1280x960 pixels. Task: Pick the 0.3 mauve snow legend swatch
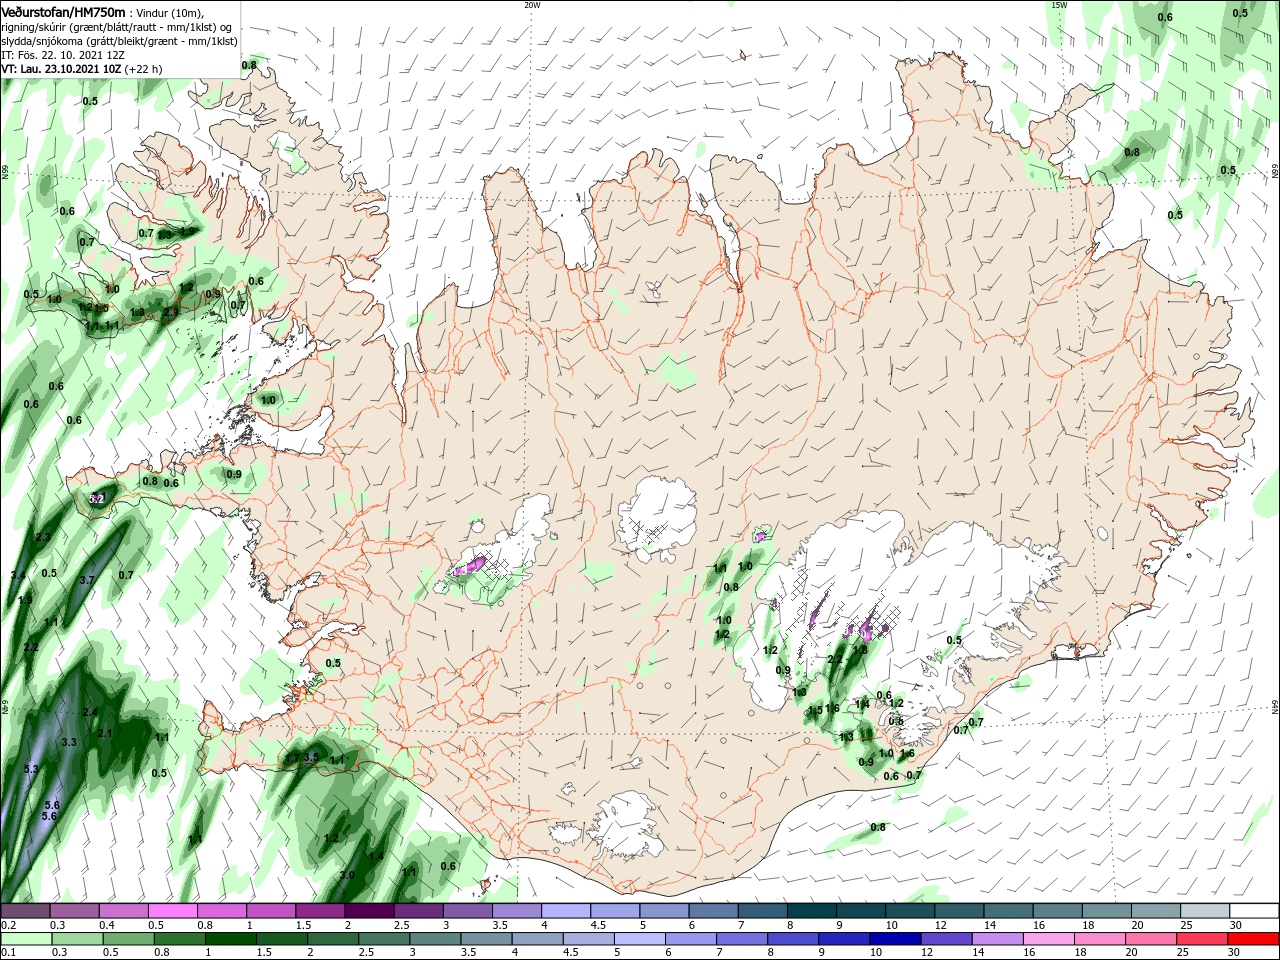(75, 911)
